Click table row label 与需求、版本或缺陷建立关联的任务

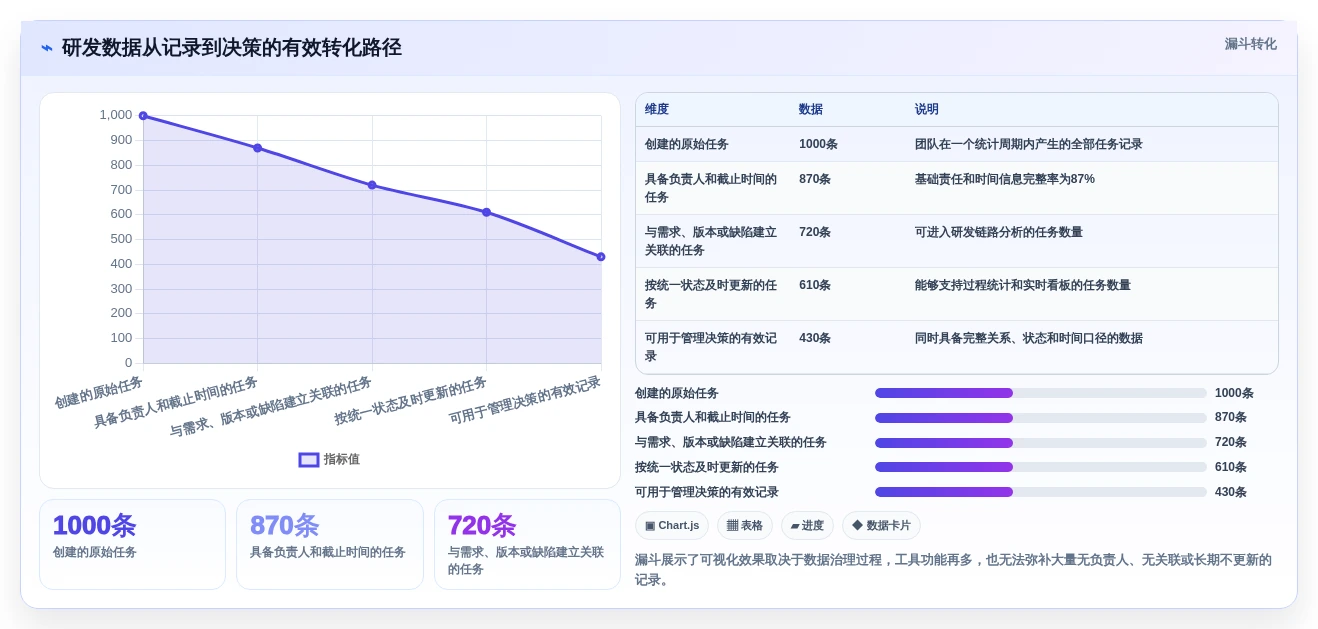tap(711, 241)
